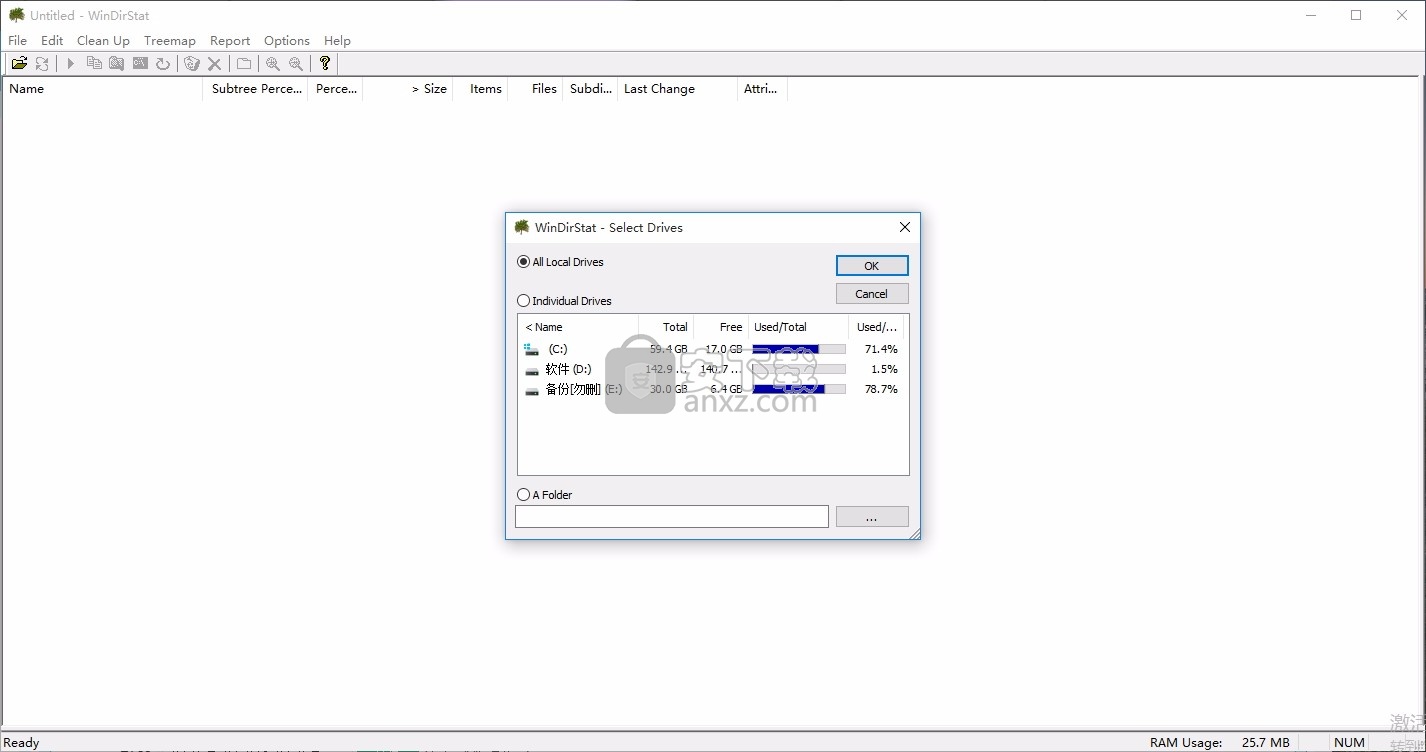Image resolution: width=1426 pixels, height=752 pixels.
Task: Click the Subdirs column header
Action: click(x=591, y=89)
